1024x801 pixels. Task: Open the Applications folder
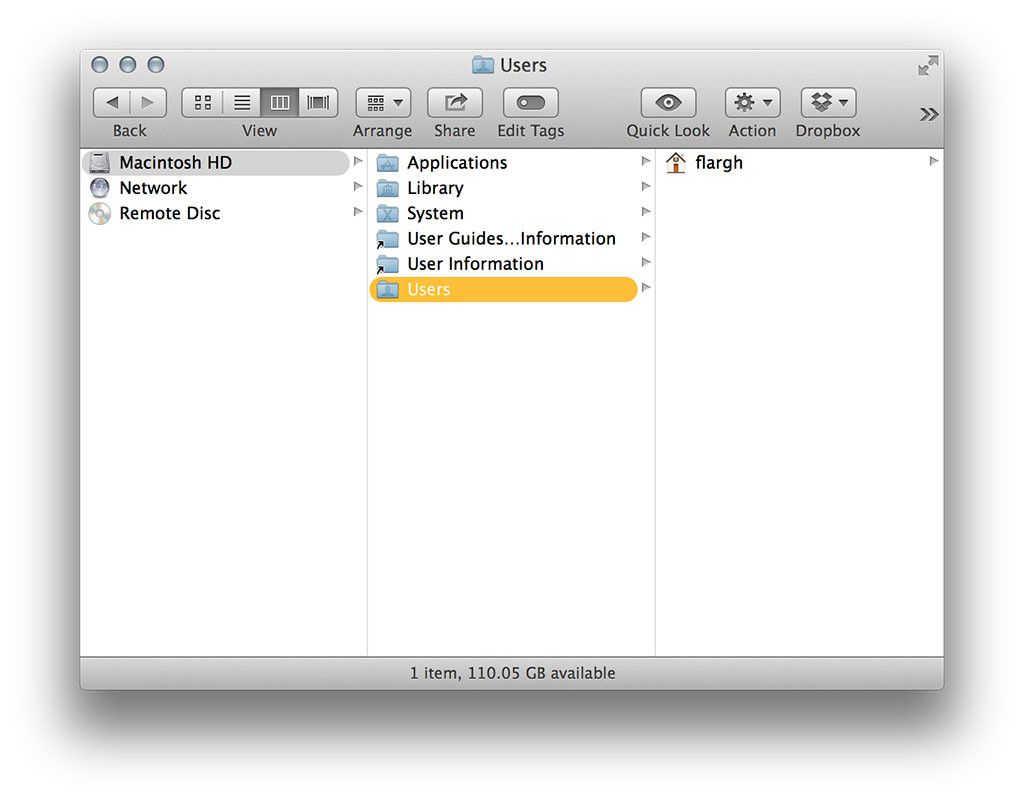pos(456,162)
